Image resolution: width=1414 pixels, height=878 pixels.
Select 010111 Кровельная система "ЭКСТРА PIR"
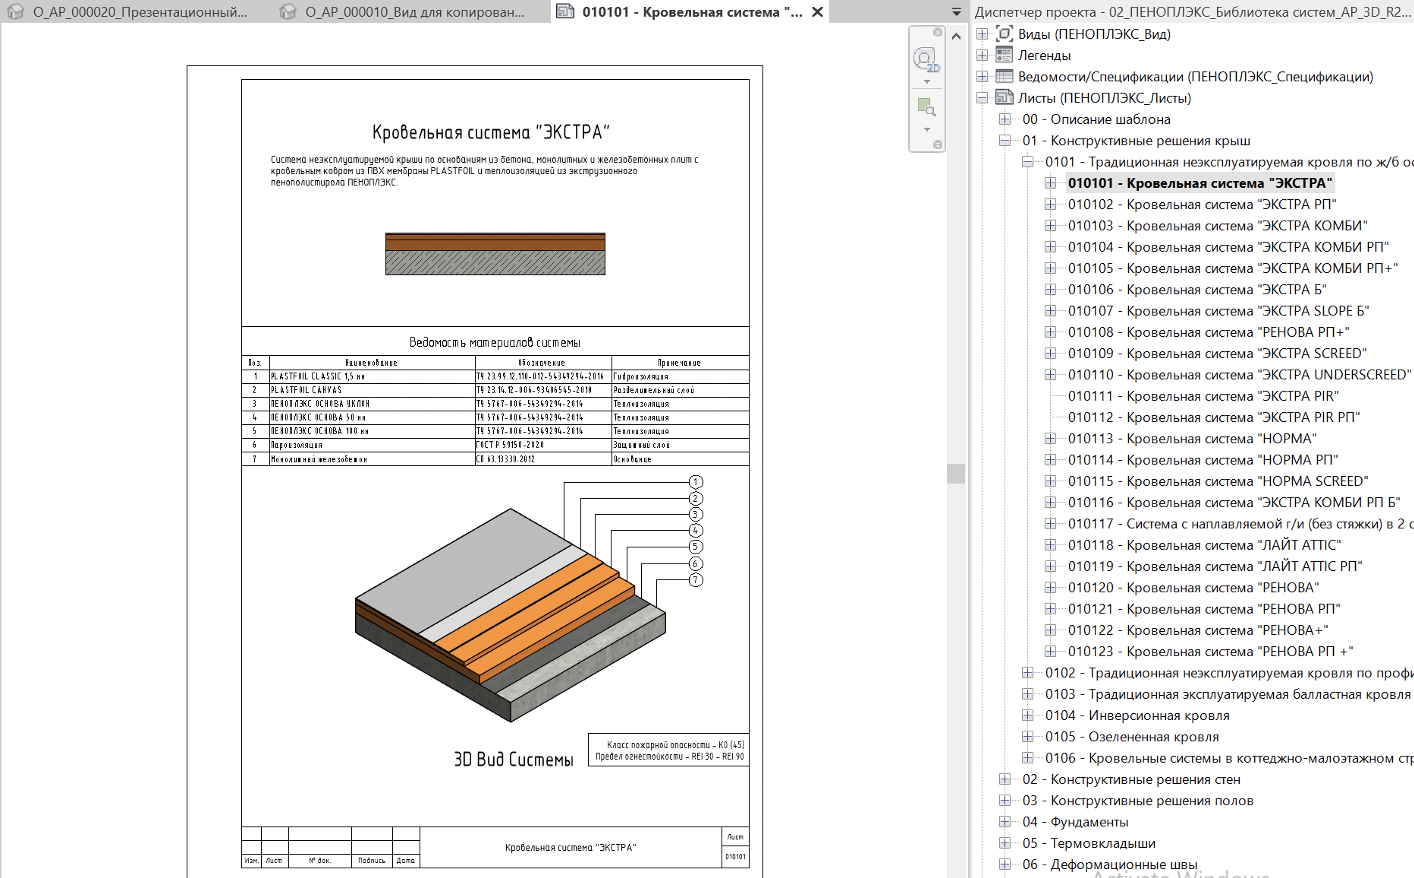pyautogui.click(x=1202, y=396)
